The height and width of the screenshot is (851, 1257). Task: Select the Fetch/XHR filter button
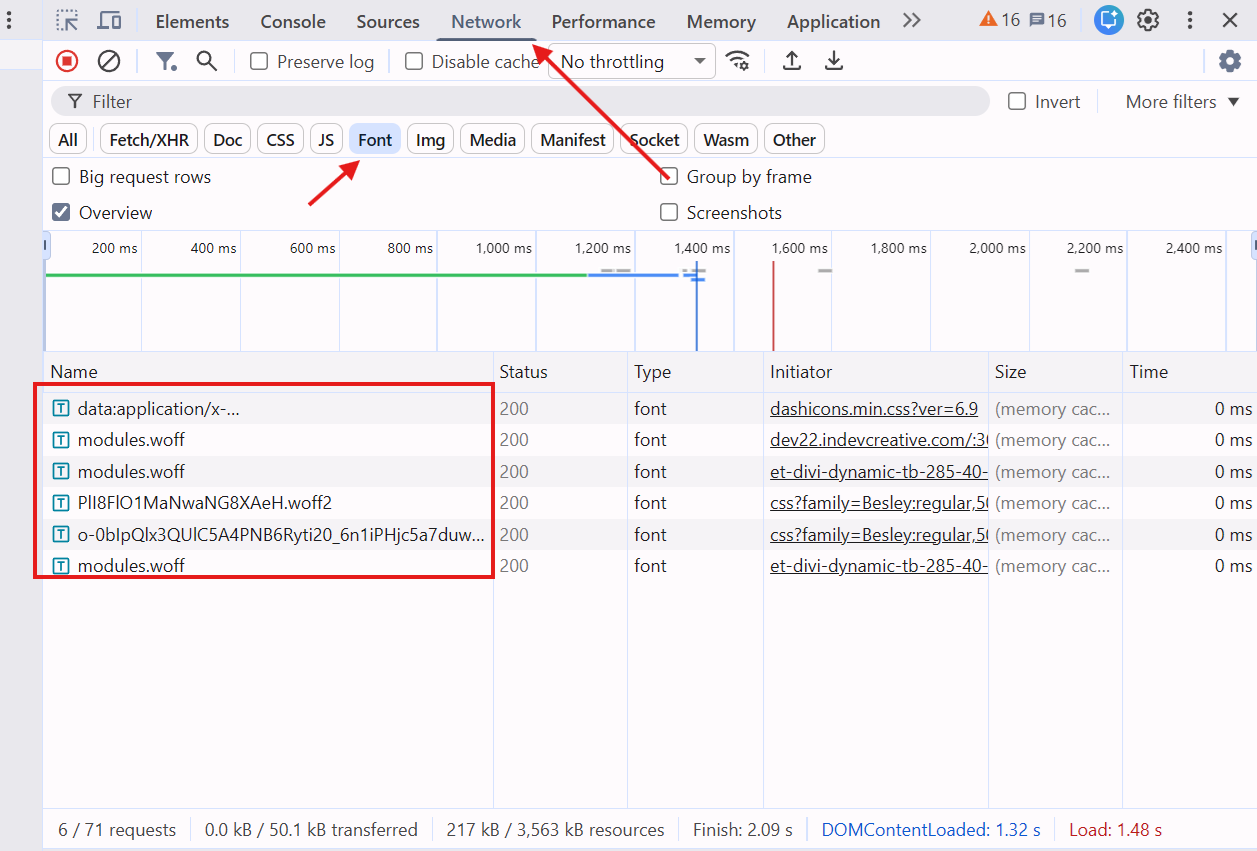[149, 140]
